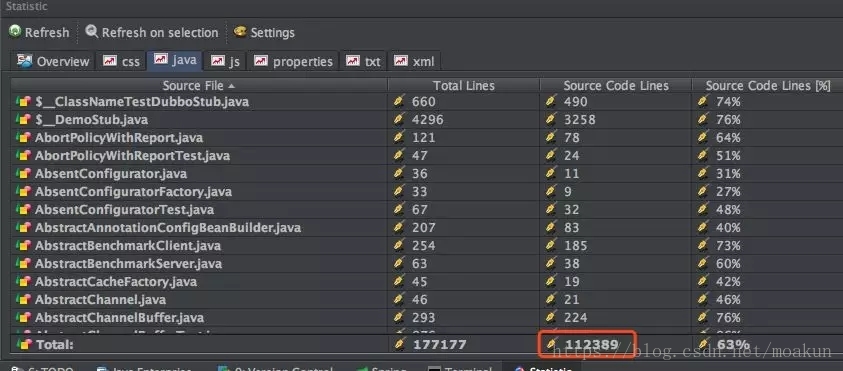Click Refresh on selection
Viewport: 843px width, 371px height.
(x=152, y=32)
